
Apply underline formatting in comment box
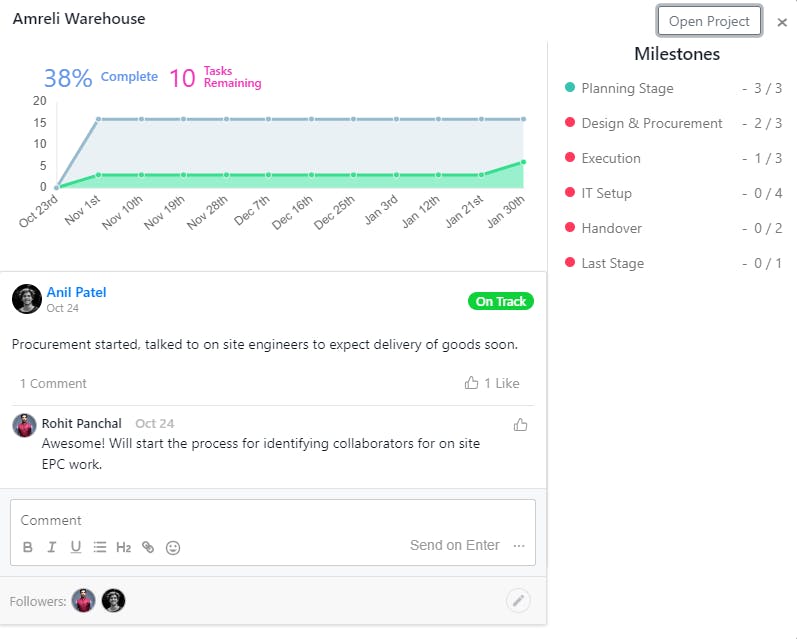[76, 547]
